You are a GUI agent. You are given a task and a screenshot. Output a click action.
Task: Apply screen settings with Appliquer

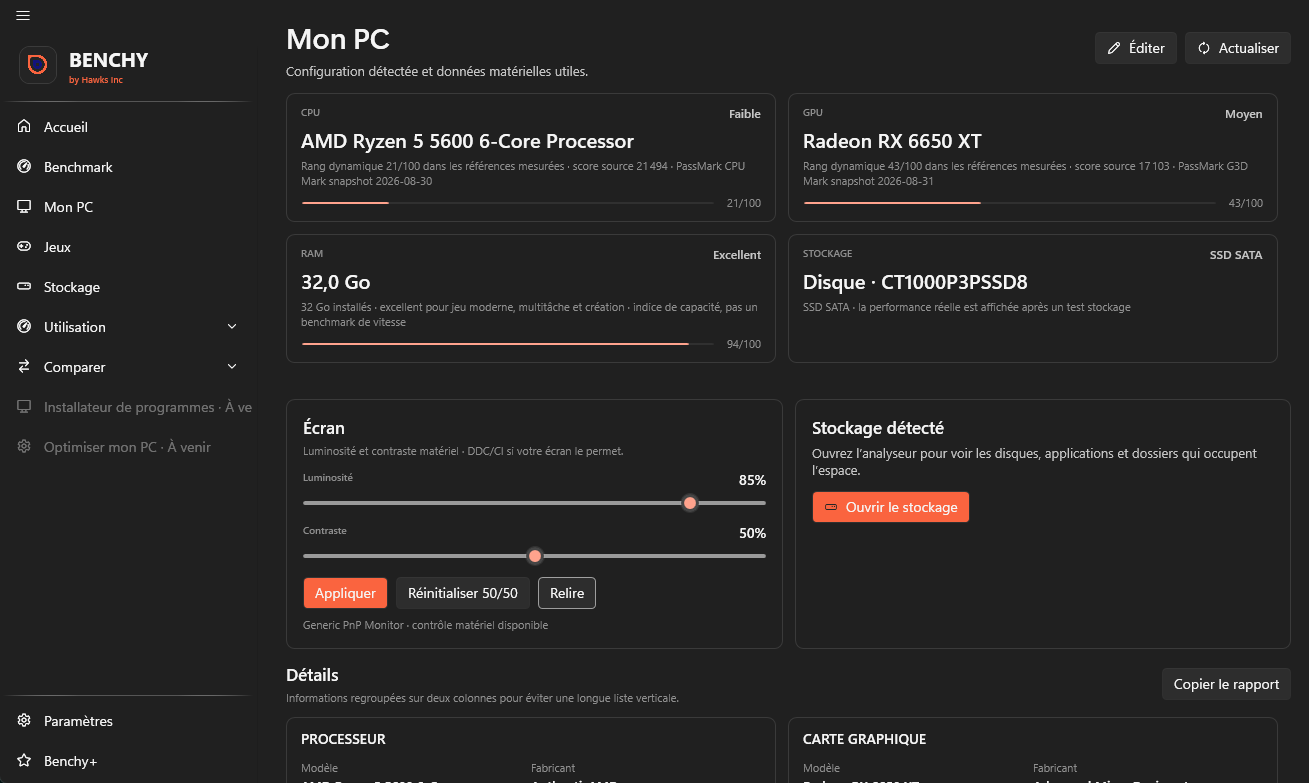pyautogui.click(x=345, y=593)
